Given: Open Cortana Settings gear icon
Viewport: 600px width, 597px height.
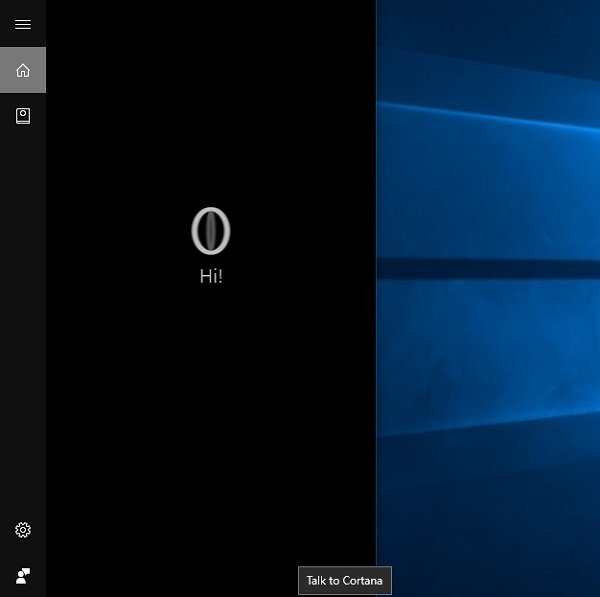Looking at the screenshot, I should [x=23, y=530].
